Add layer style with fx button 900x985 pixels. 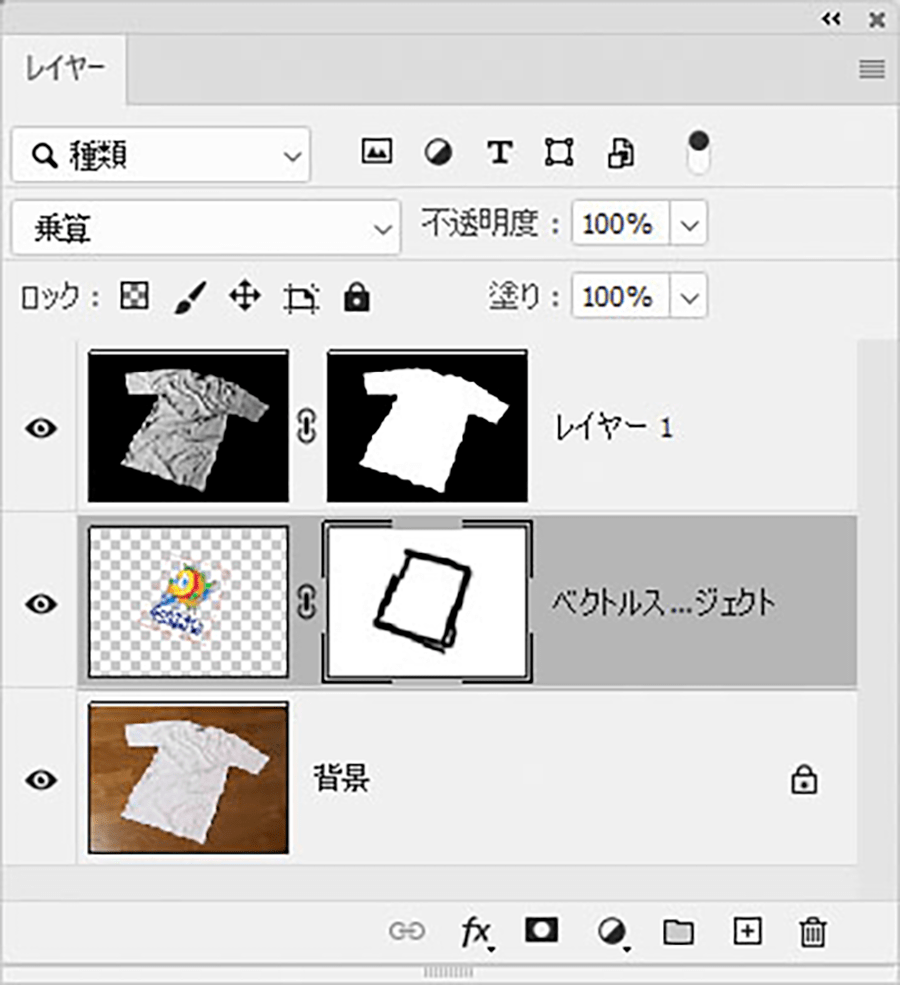pyautogui.click(x=476, y=932)
